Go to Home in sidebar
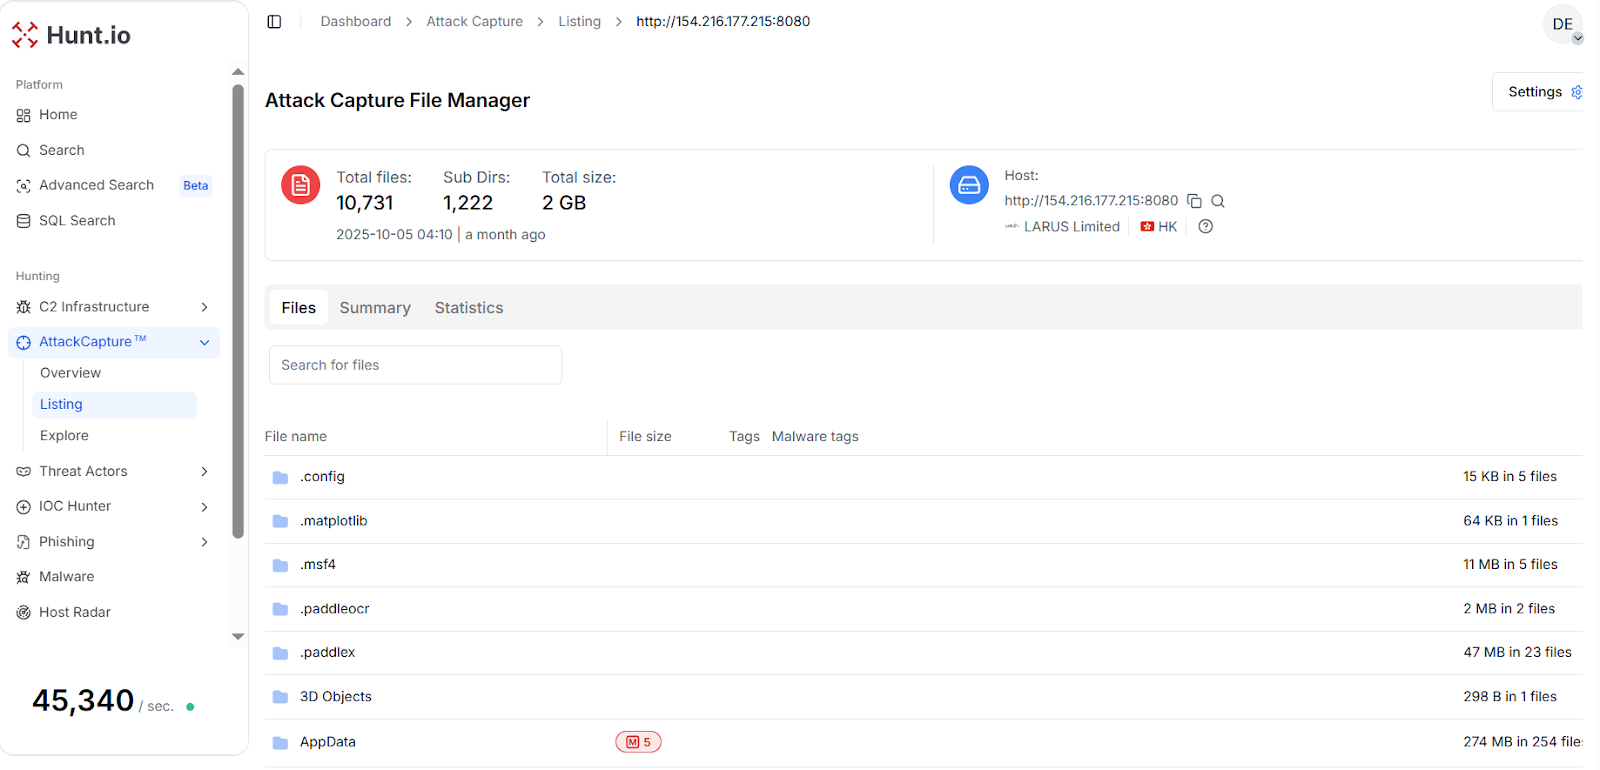 58,115
